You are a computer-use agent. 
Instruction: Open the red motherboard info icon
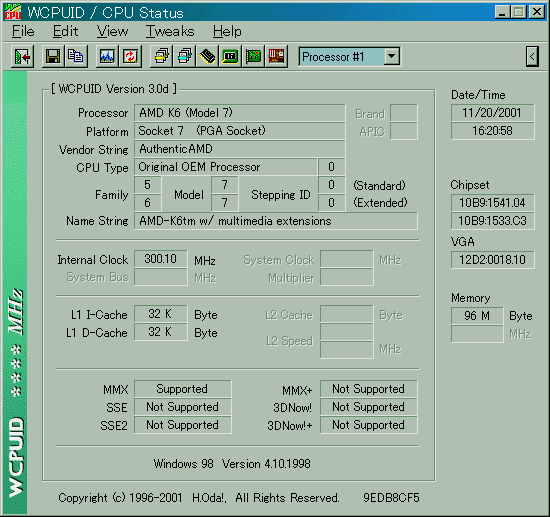[x=276, y=56]
